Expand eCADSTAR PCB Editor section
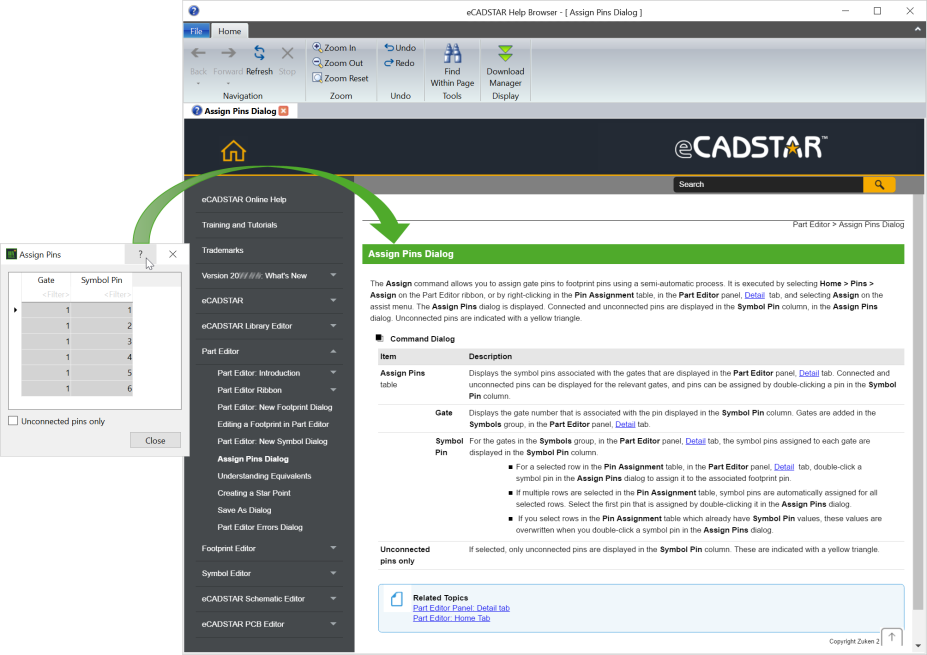 [x=333, y=624]
